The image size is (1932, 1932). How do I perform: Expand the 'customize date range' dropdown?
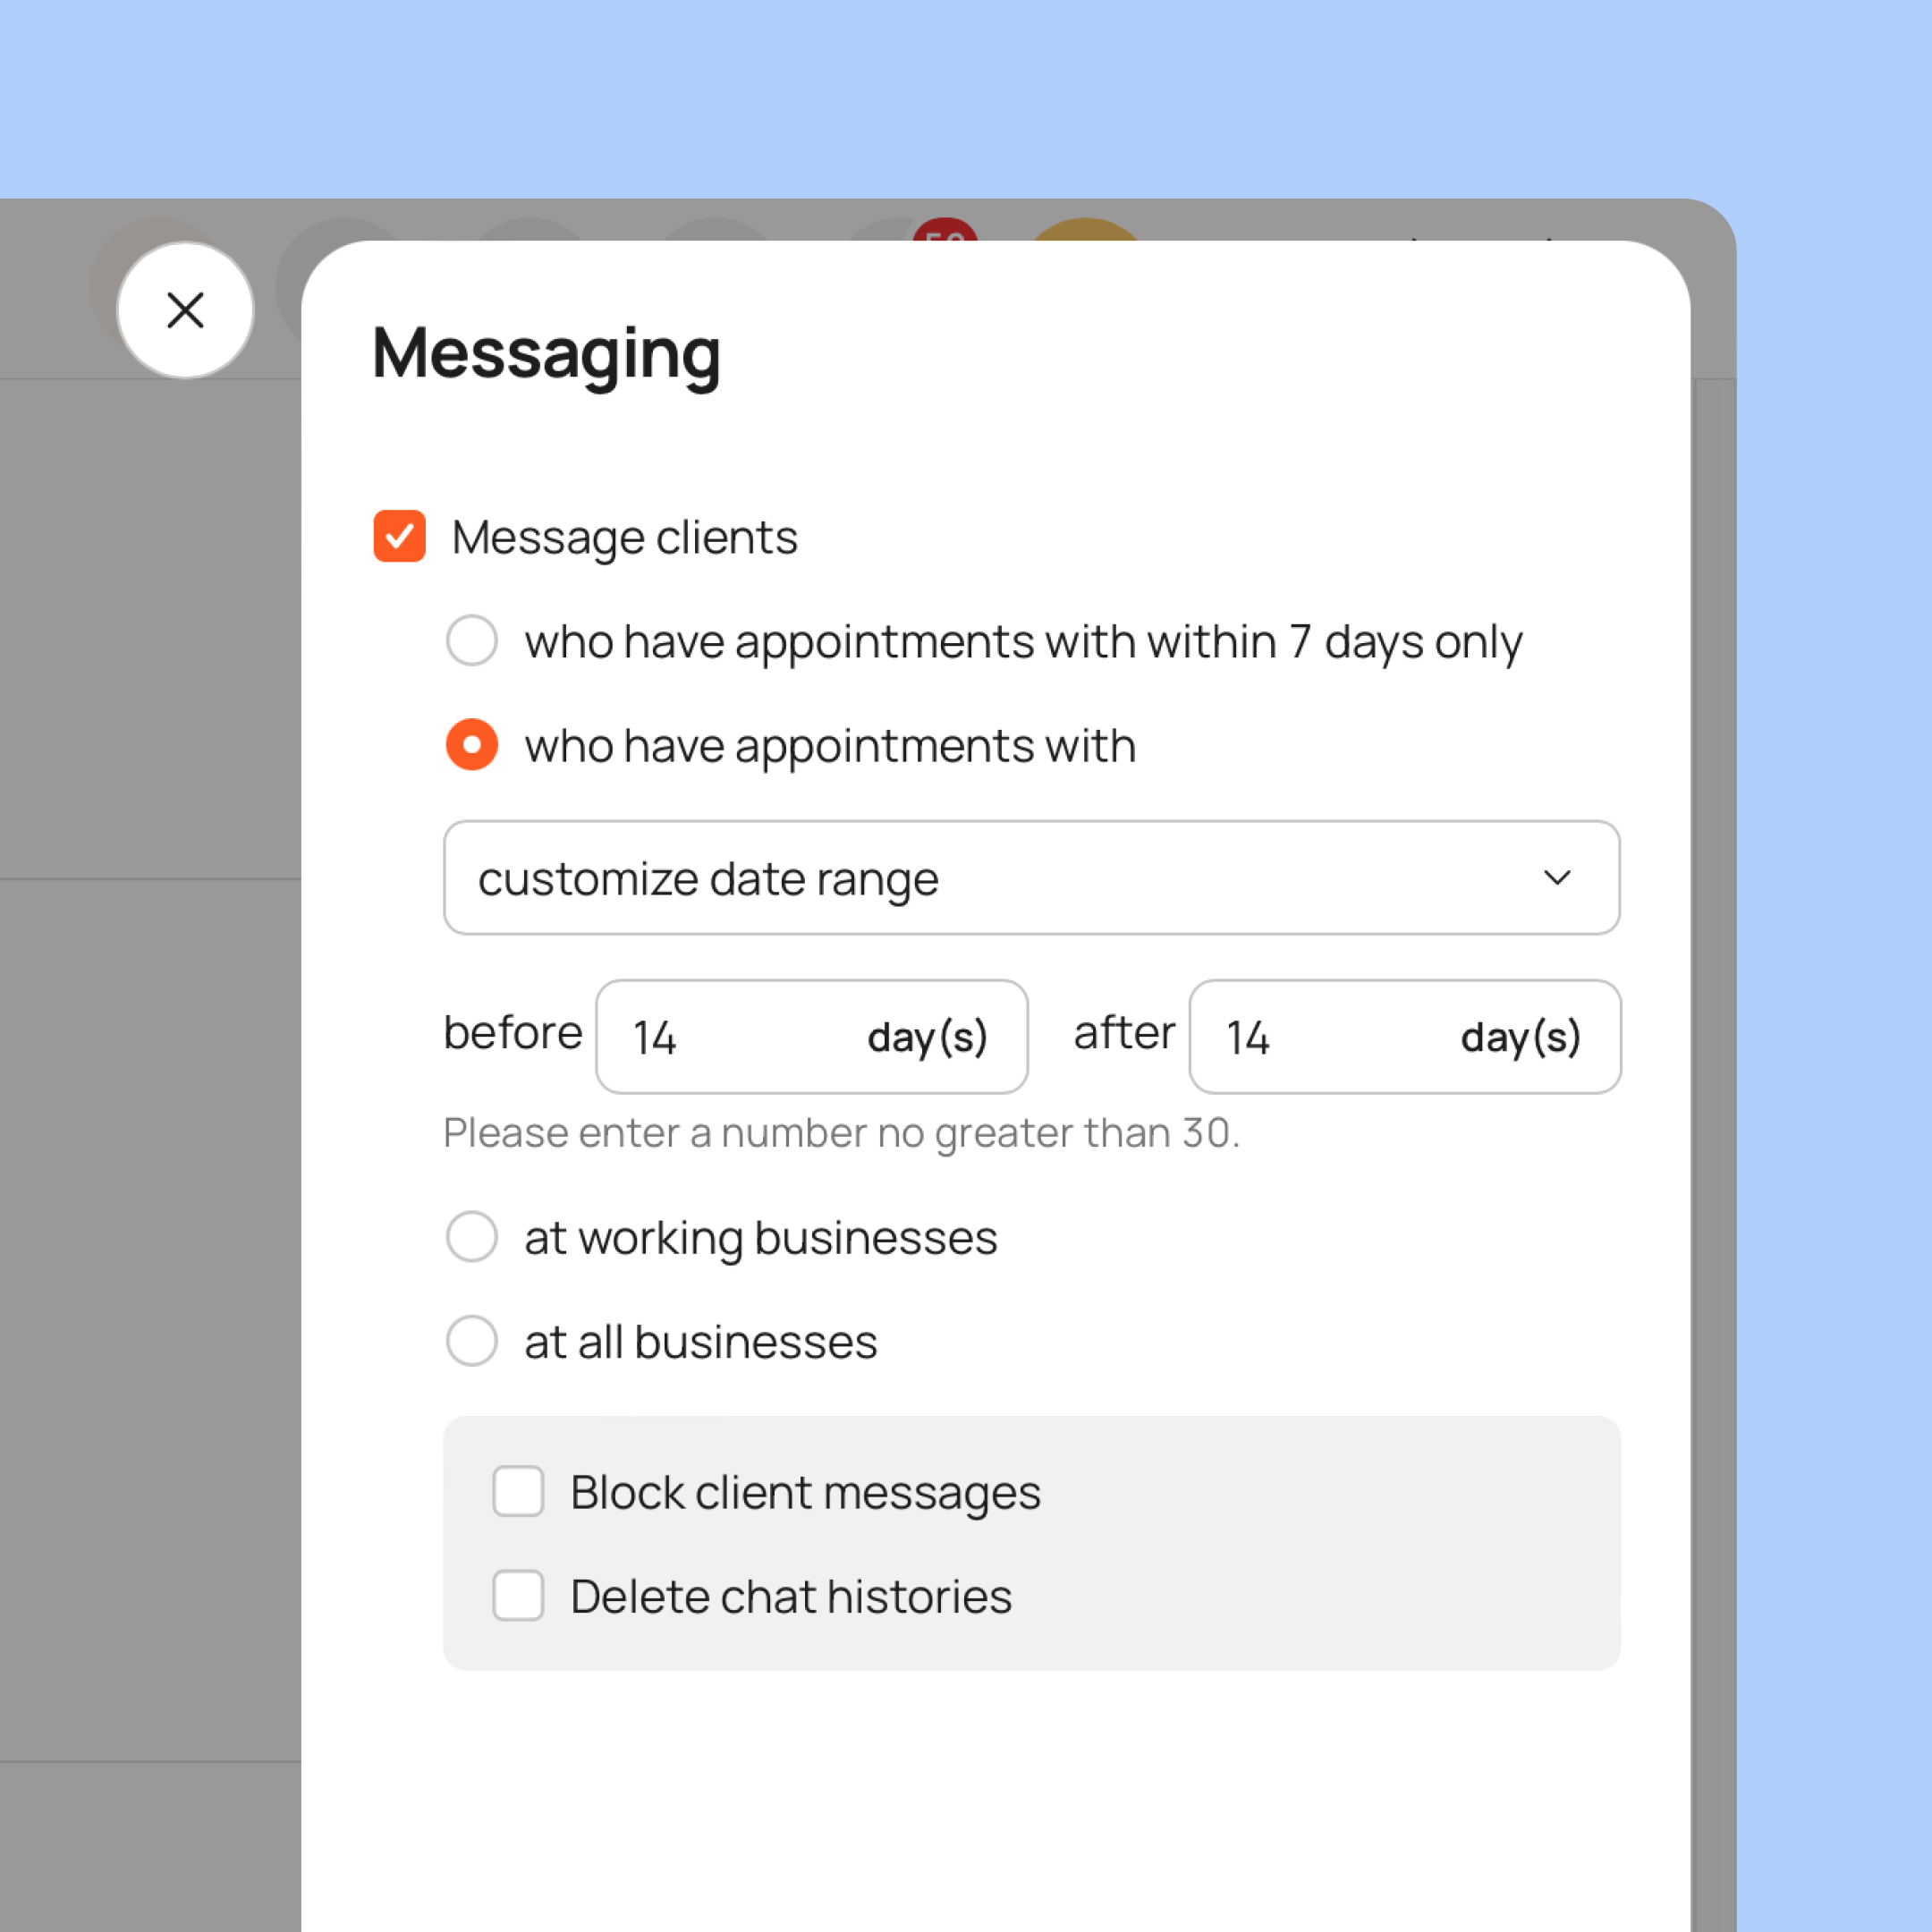(x=1031, y=879)
